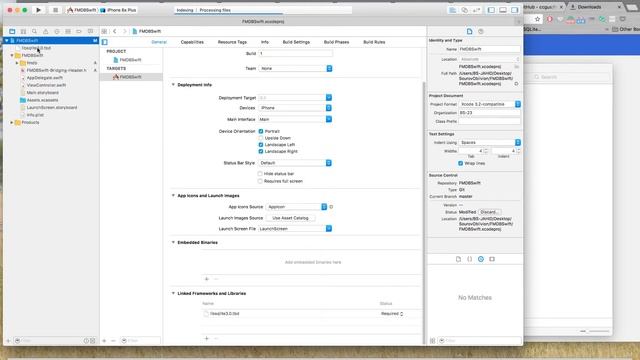
Task: Switch to the Build Rules tab
Action: tap(374, 42)
